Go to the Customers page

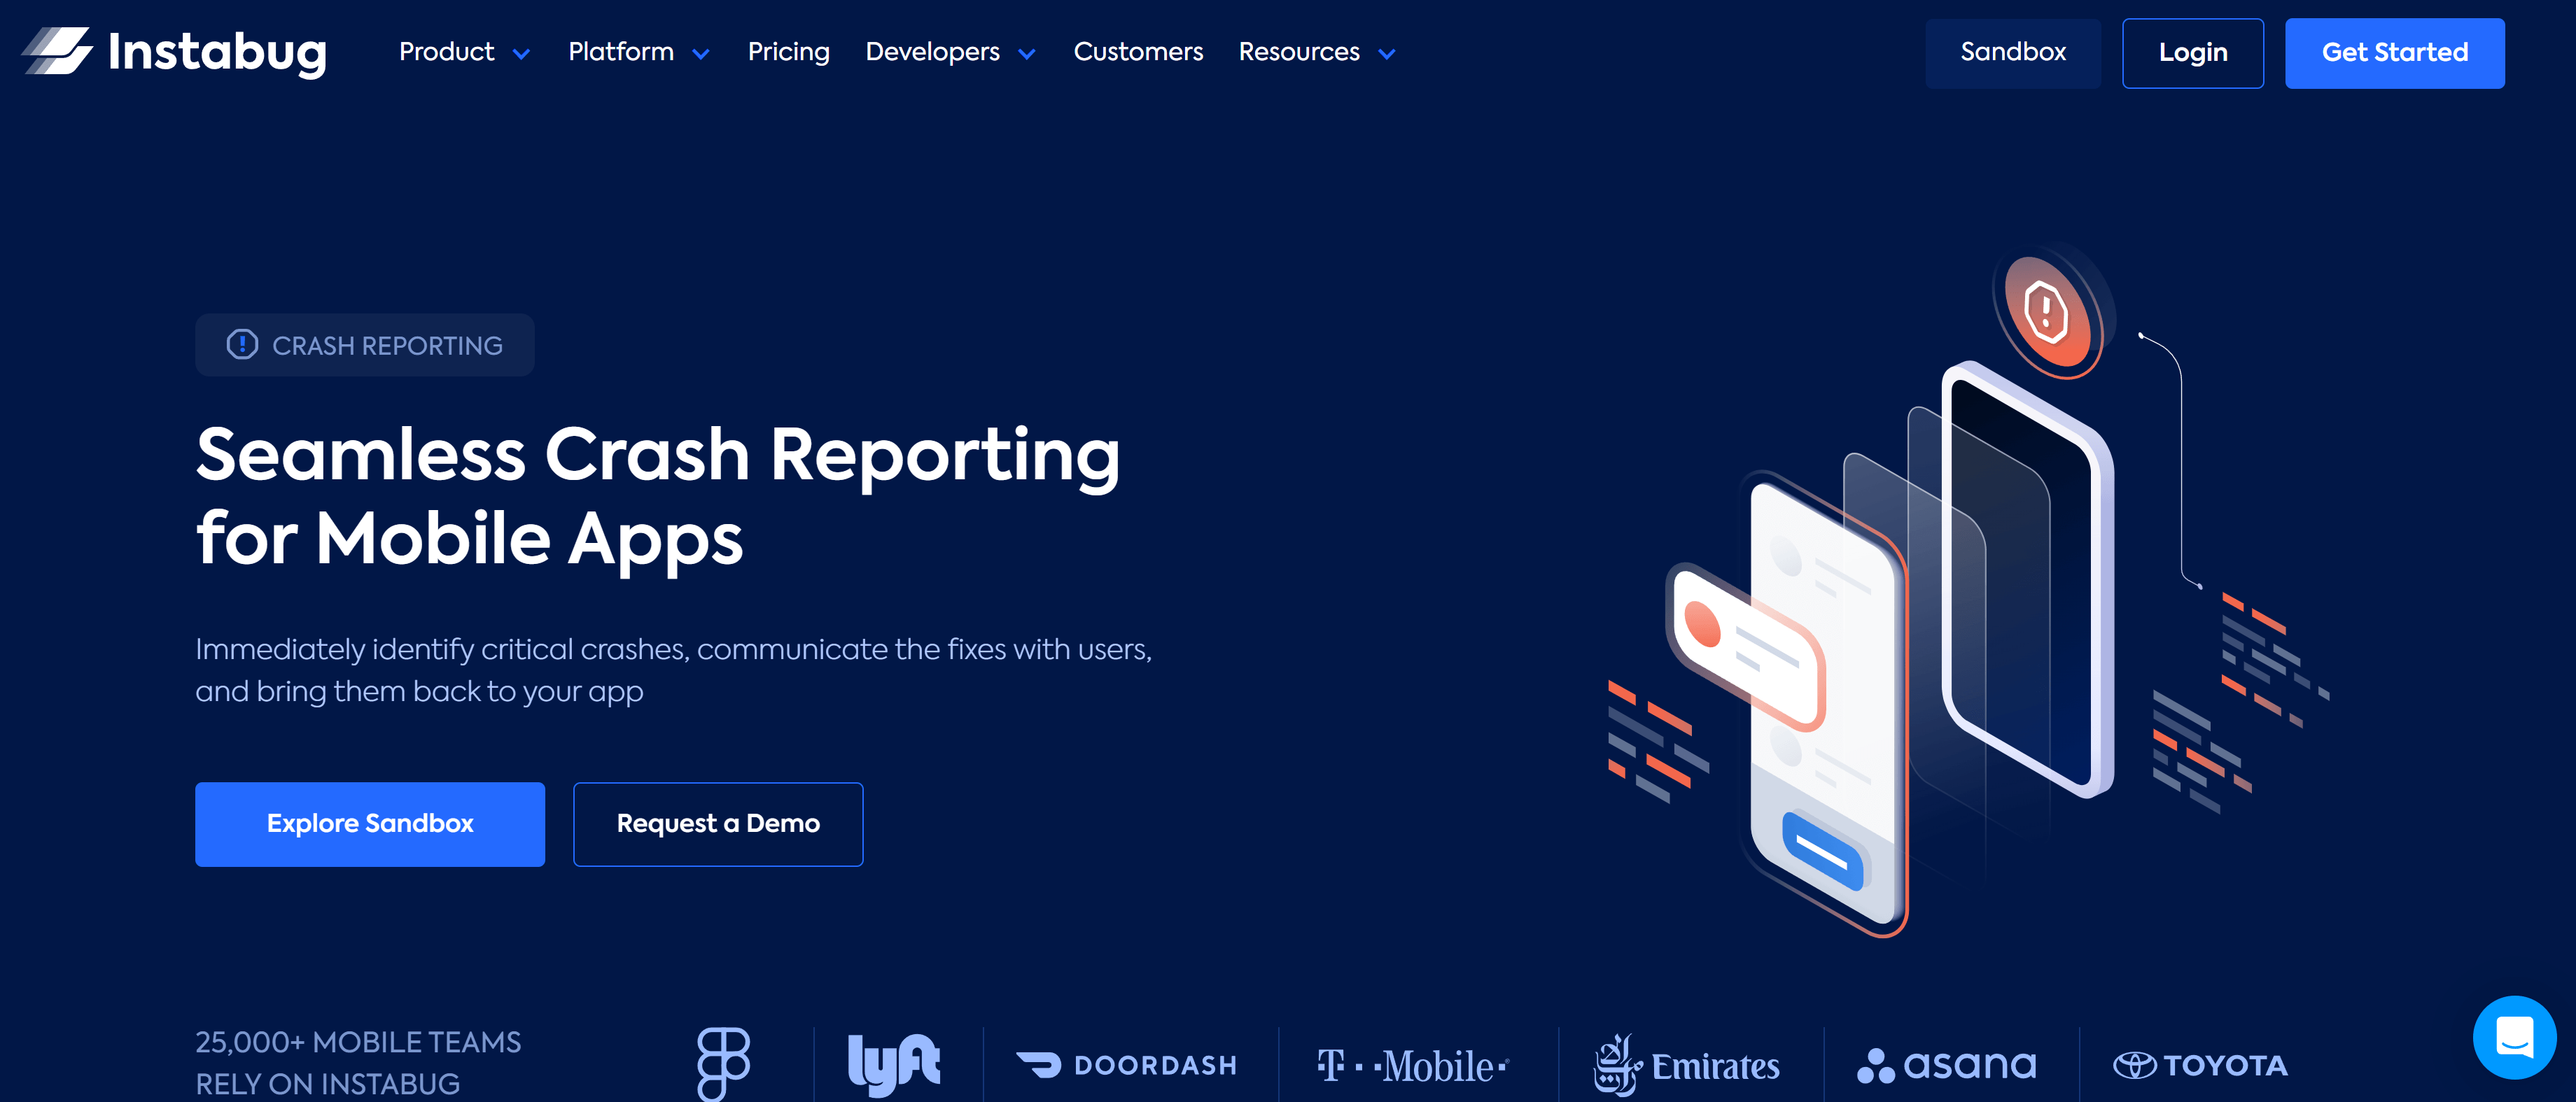(x=1137, y=52)
